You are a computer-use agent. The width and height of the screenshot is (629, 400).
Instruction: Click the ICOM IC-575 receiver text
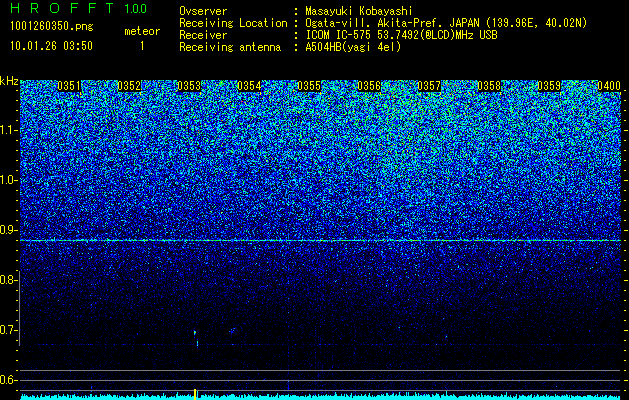(401, 35)
